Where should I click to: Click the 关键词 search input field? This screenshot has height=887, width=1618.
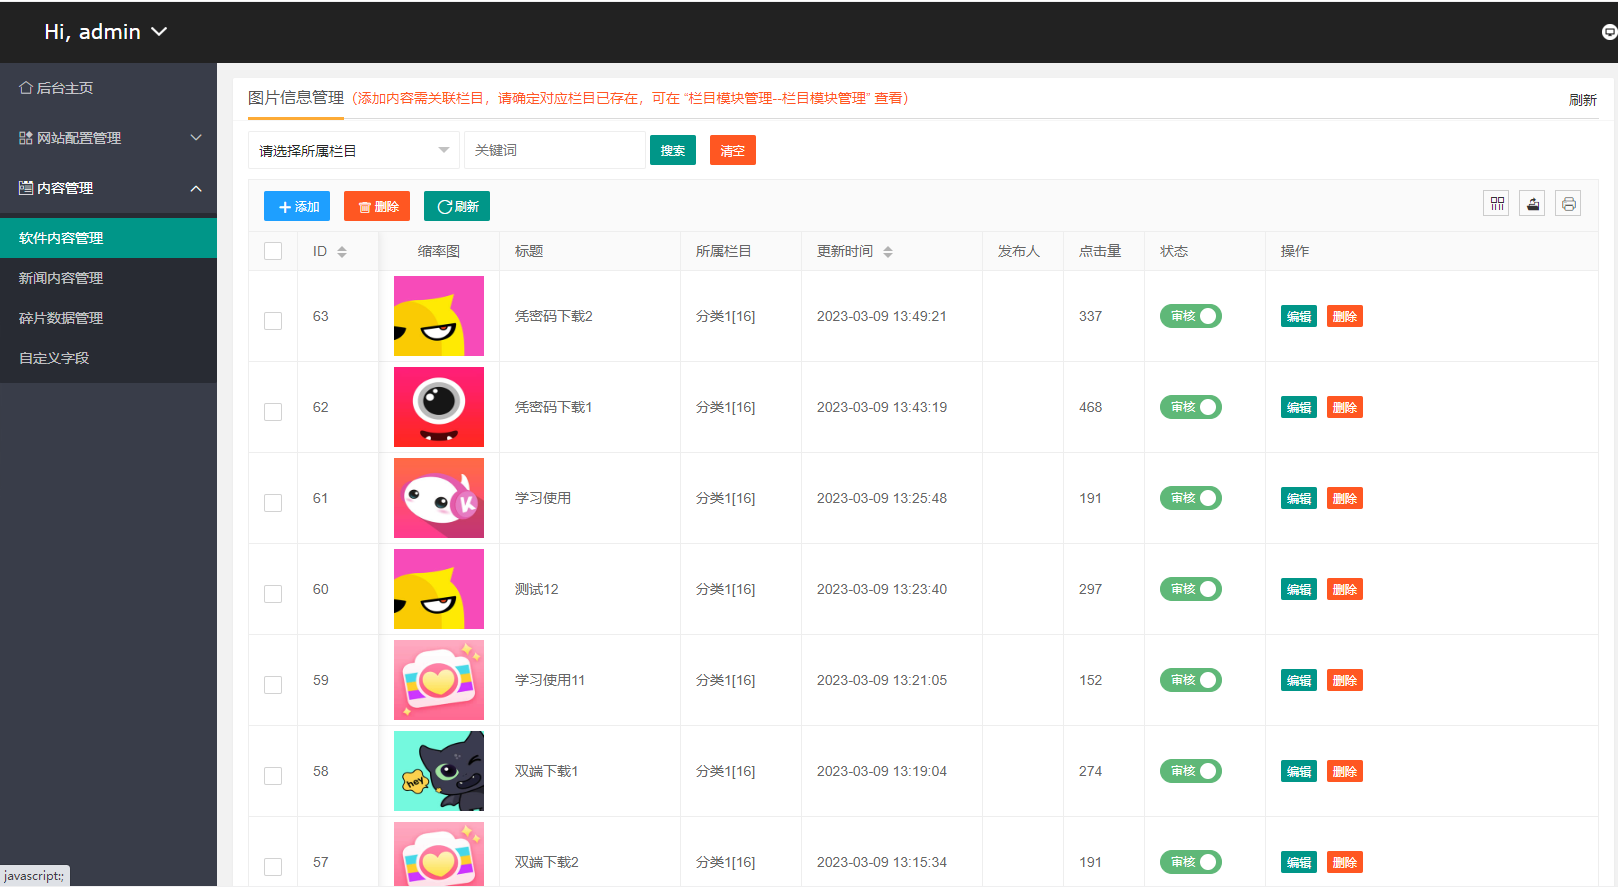pos(554,150)
